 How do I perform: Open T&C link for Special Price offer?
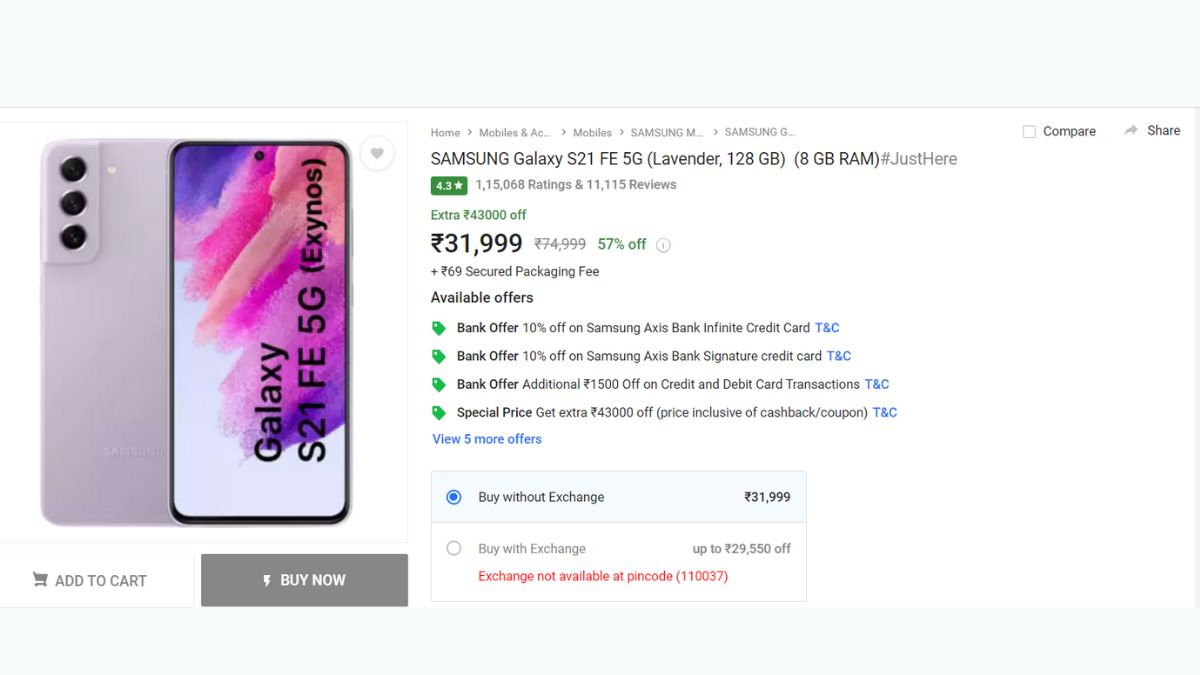click(885, 412)
